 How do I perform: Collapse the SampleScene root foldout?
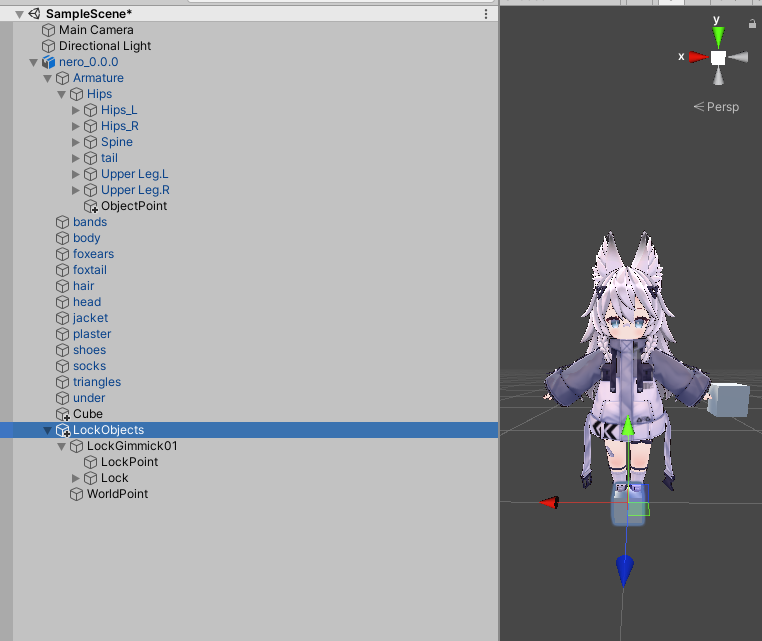19,14
